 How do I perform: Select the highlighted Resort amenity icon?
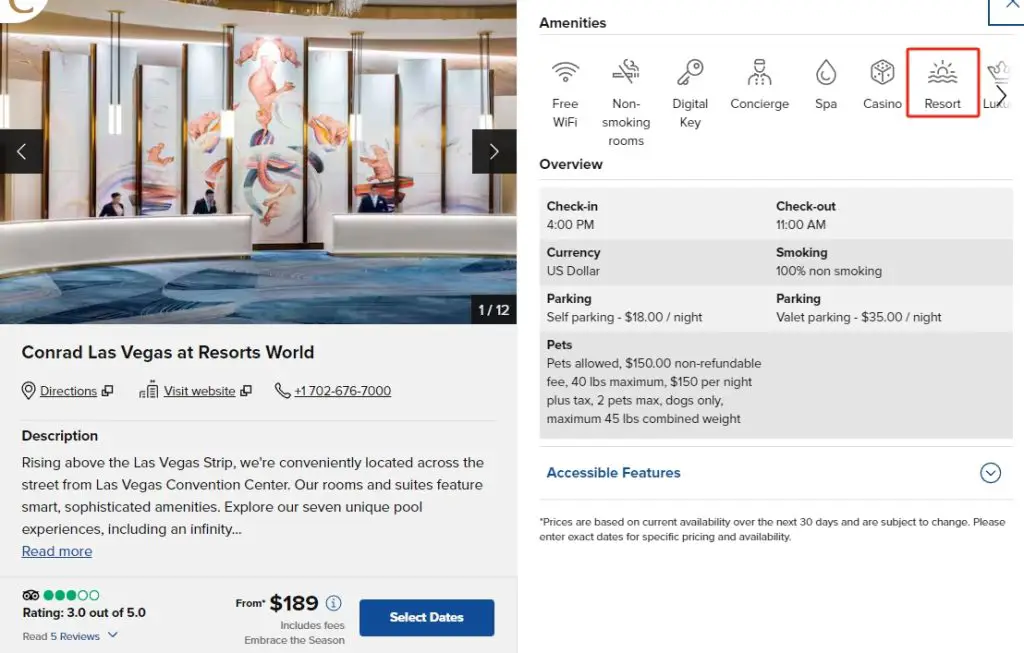(941, 72)
